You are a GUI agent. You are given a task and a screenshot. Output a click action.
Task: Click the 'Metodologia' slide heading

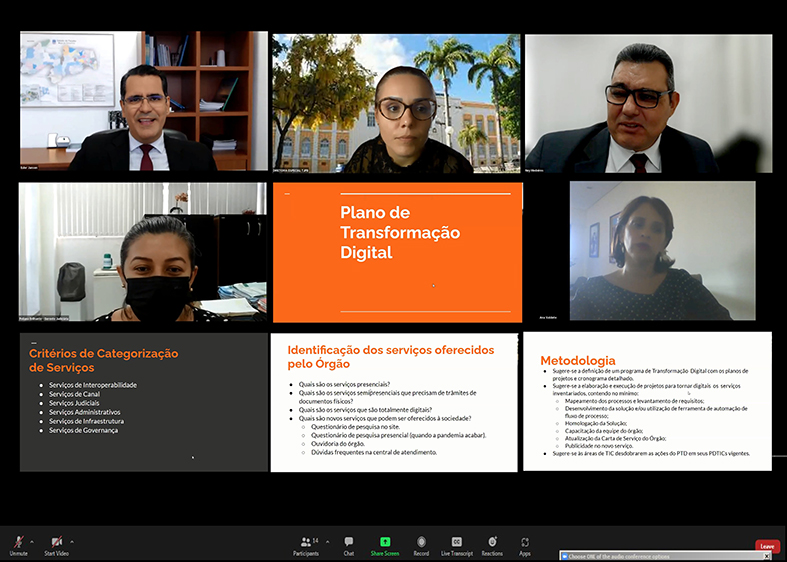578,360
